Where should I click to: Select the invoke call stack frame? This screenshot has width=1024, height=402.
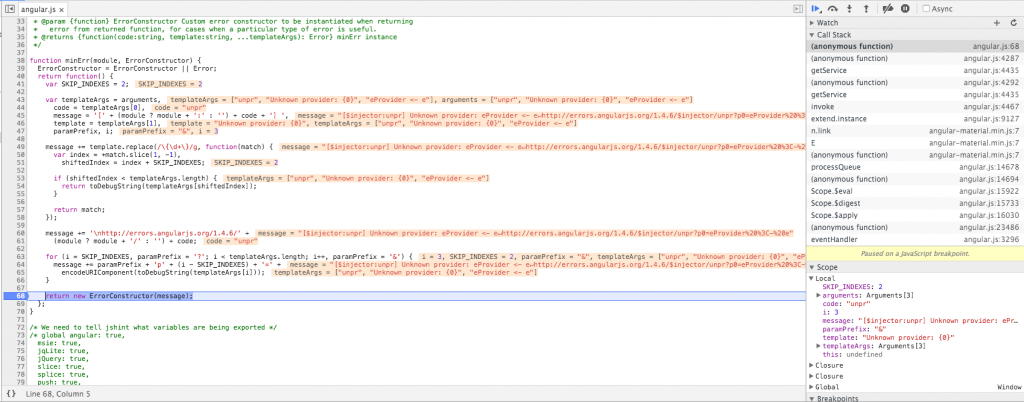click(915, 107)
